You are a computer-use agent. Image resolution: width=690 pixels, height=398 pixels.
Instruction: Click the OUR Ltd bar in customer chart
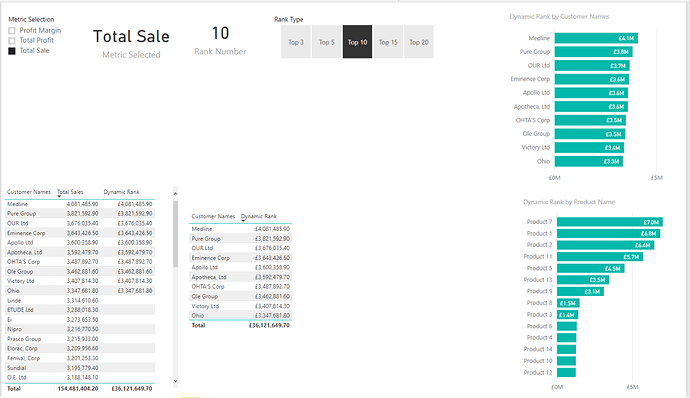tap(592, 66)
